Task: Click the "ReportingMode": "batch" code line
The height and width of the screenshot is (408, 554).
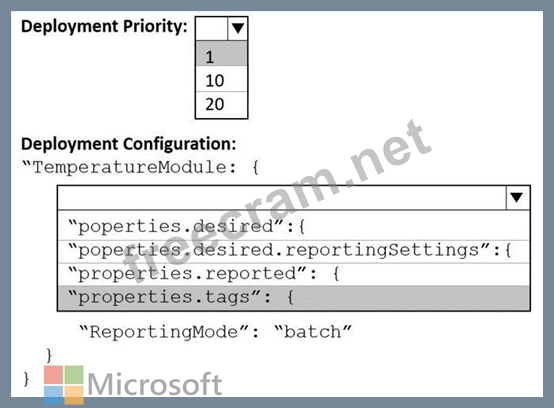Action: pyautogui.click(x=215, y=332)
